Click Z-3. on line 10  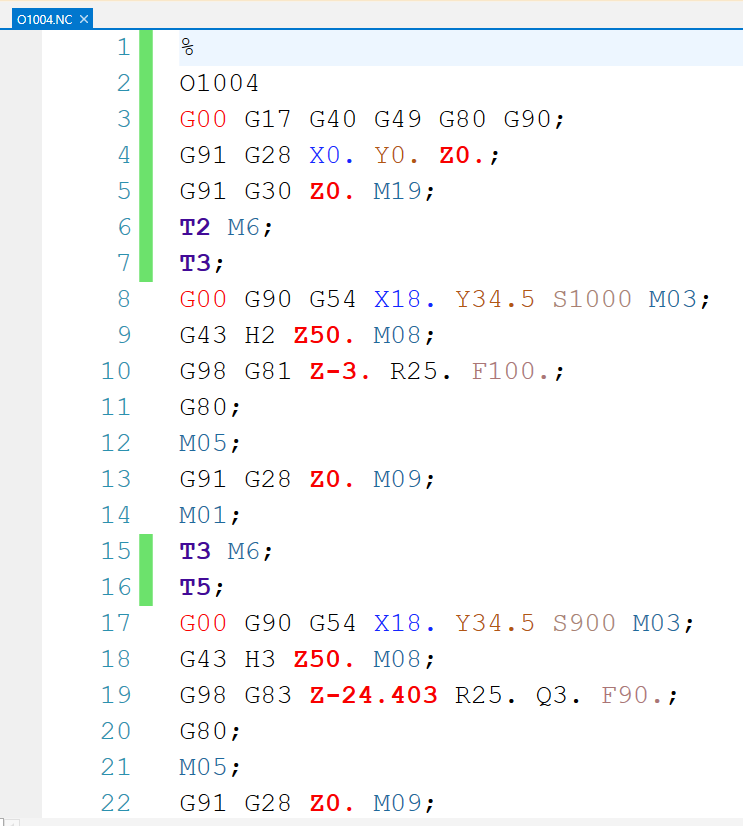(340, 371)
